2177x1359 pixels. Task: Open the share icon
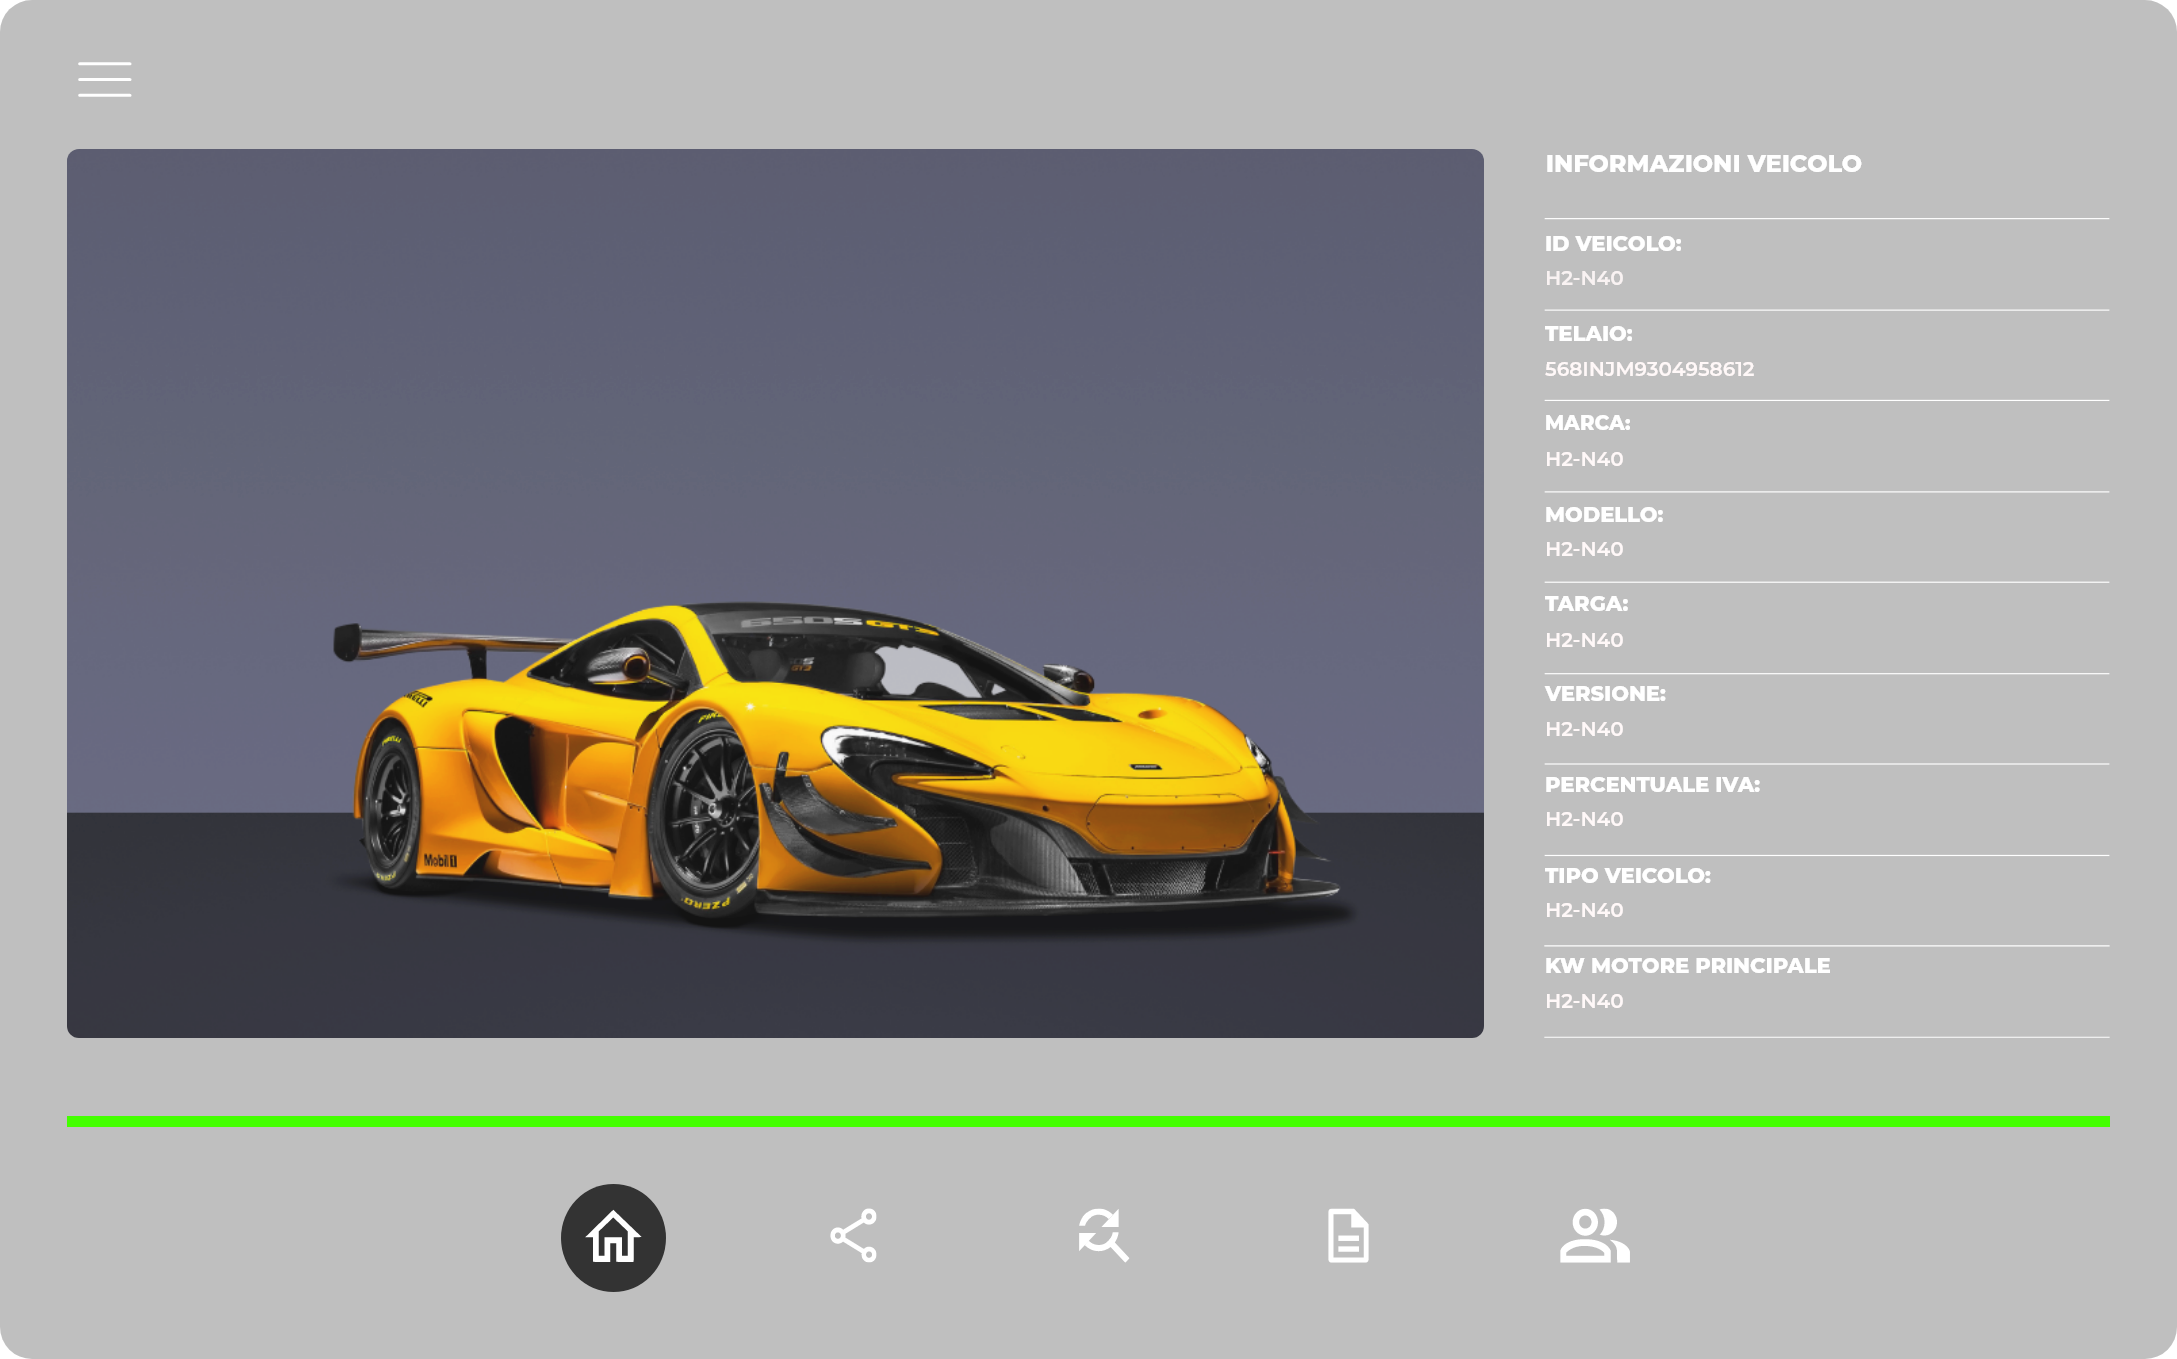click(854, 1236)
